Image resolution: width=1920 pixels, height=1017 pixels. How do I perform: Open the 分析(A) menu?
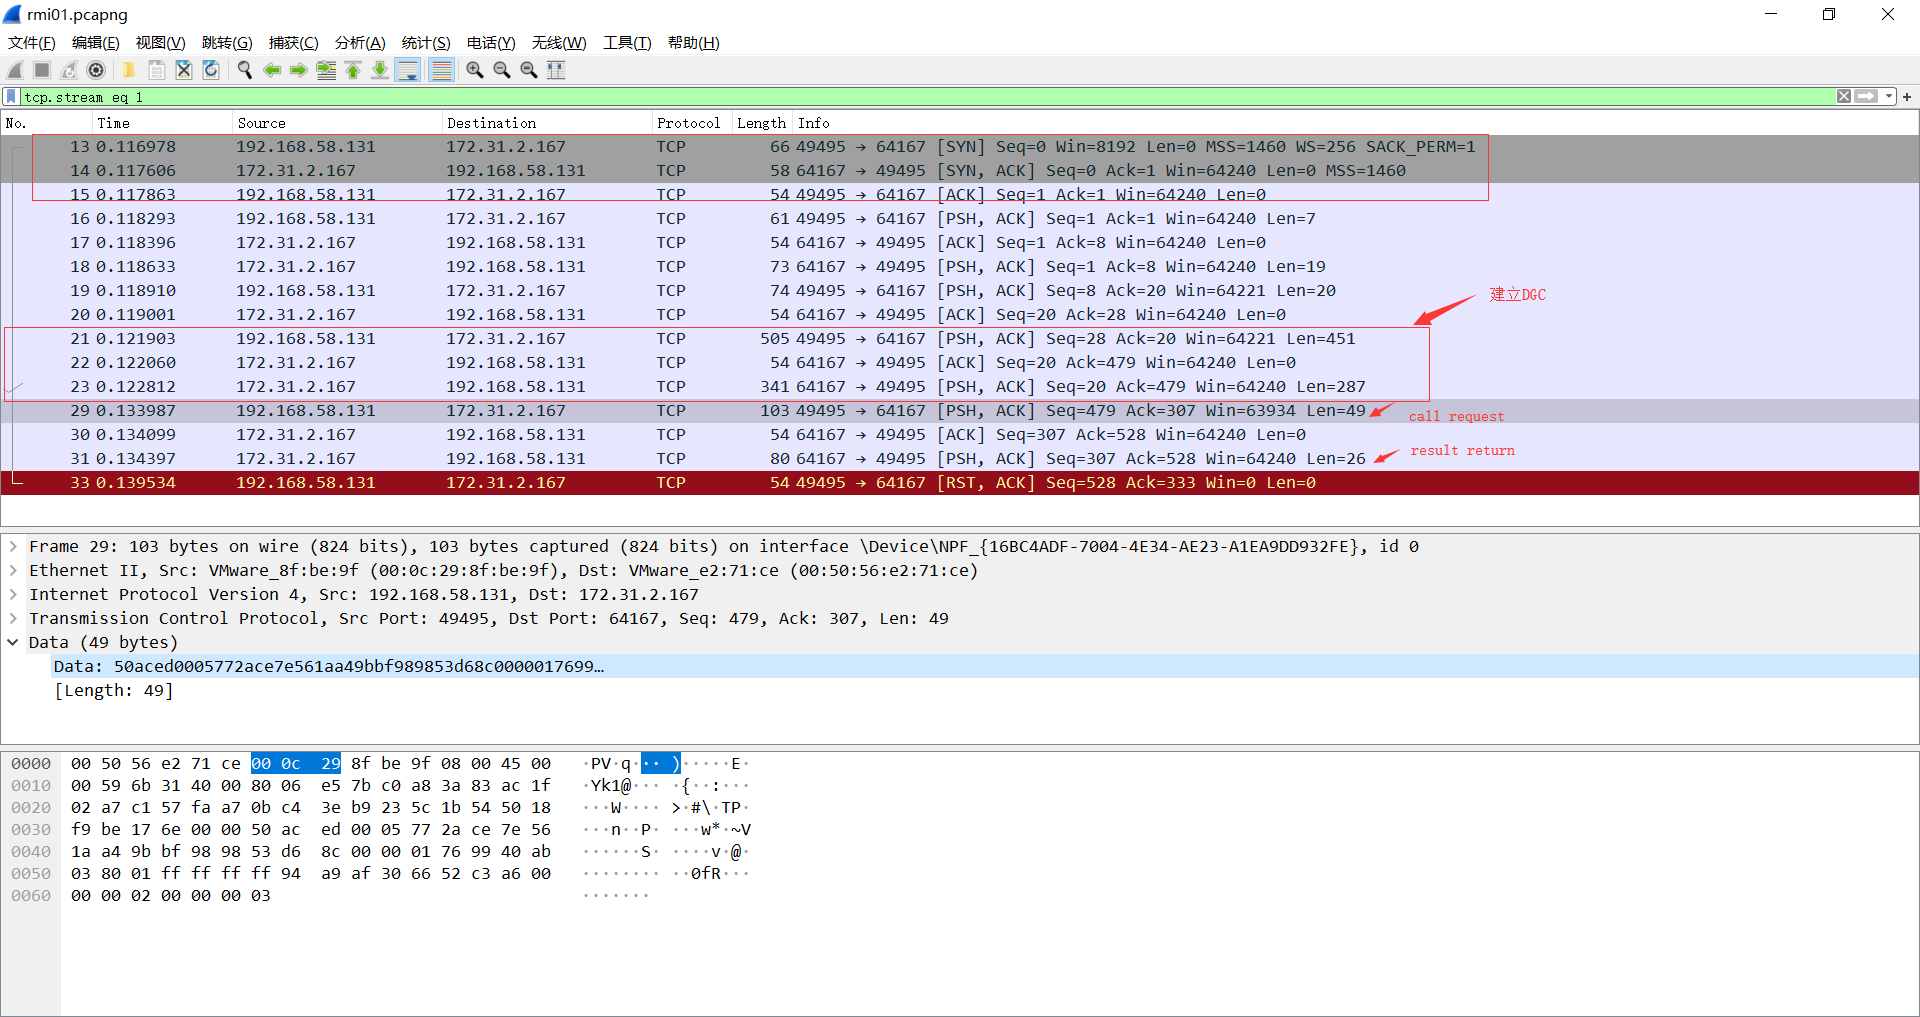click(x=360, y=43)
